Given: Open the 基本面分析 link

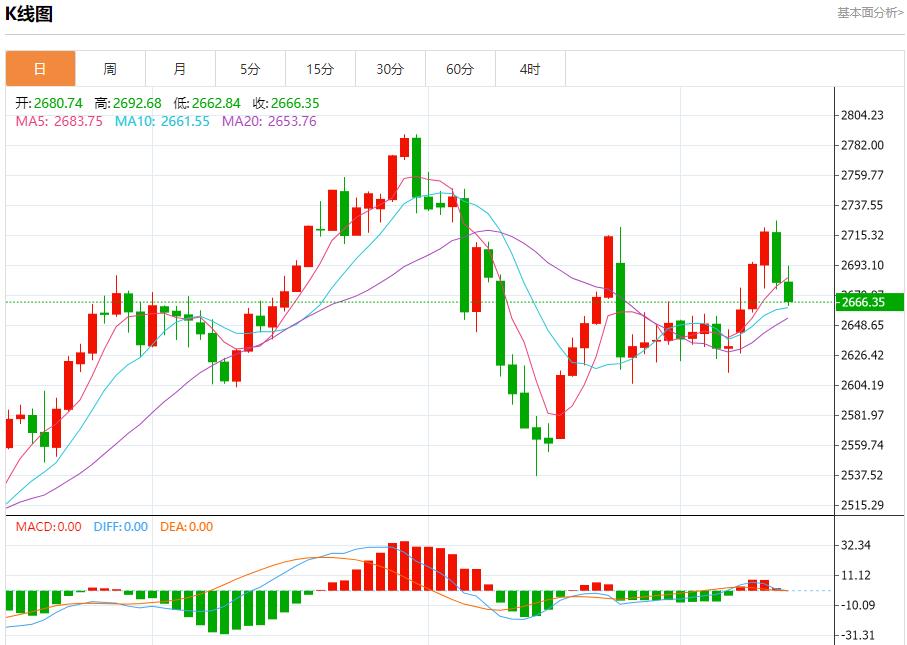Looking at the screenshot, I should tap(869, 13).
